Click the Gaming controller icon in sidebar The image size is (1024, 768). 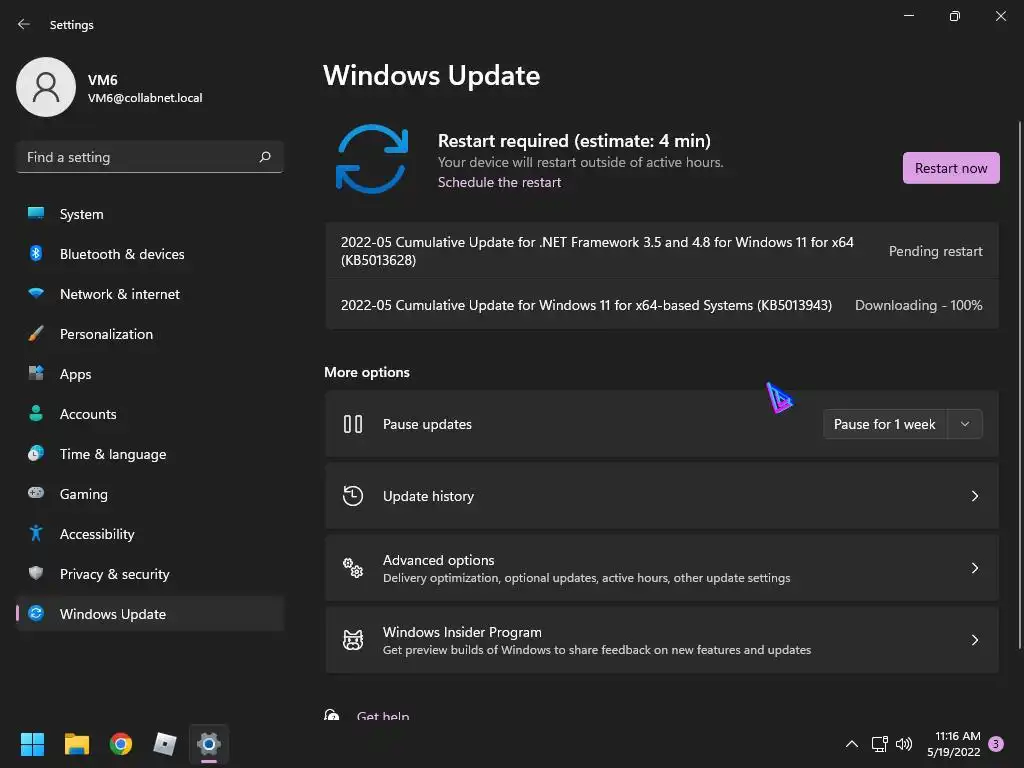pyautogui.click(x=36, y=492)
